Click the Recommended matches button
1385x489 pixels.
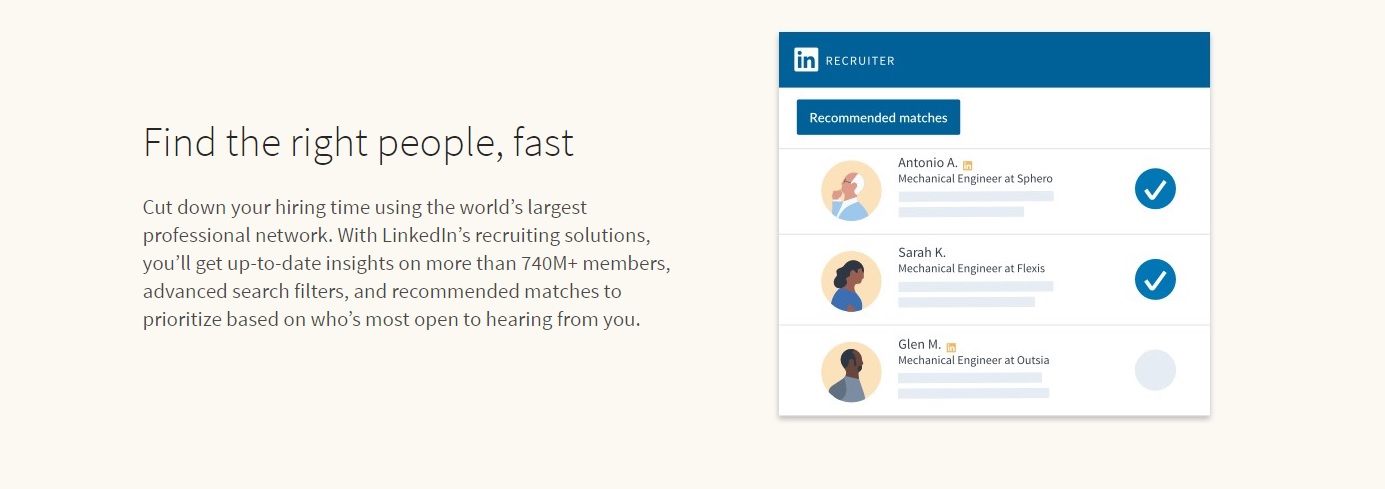(x=878, y=117)
